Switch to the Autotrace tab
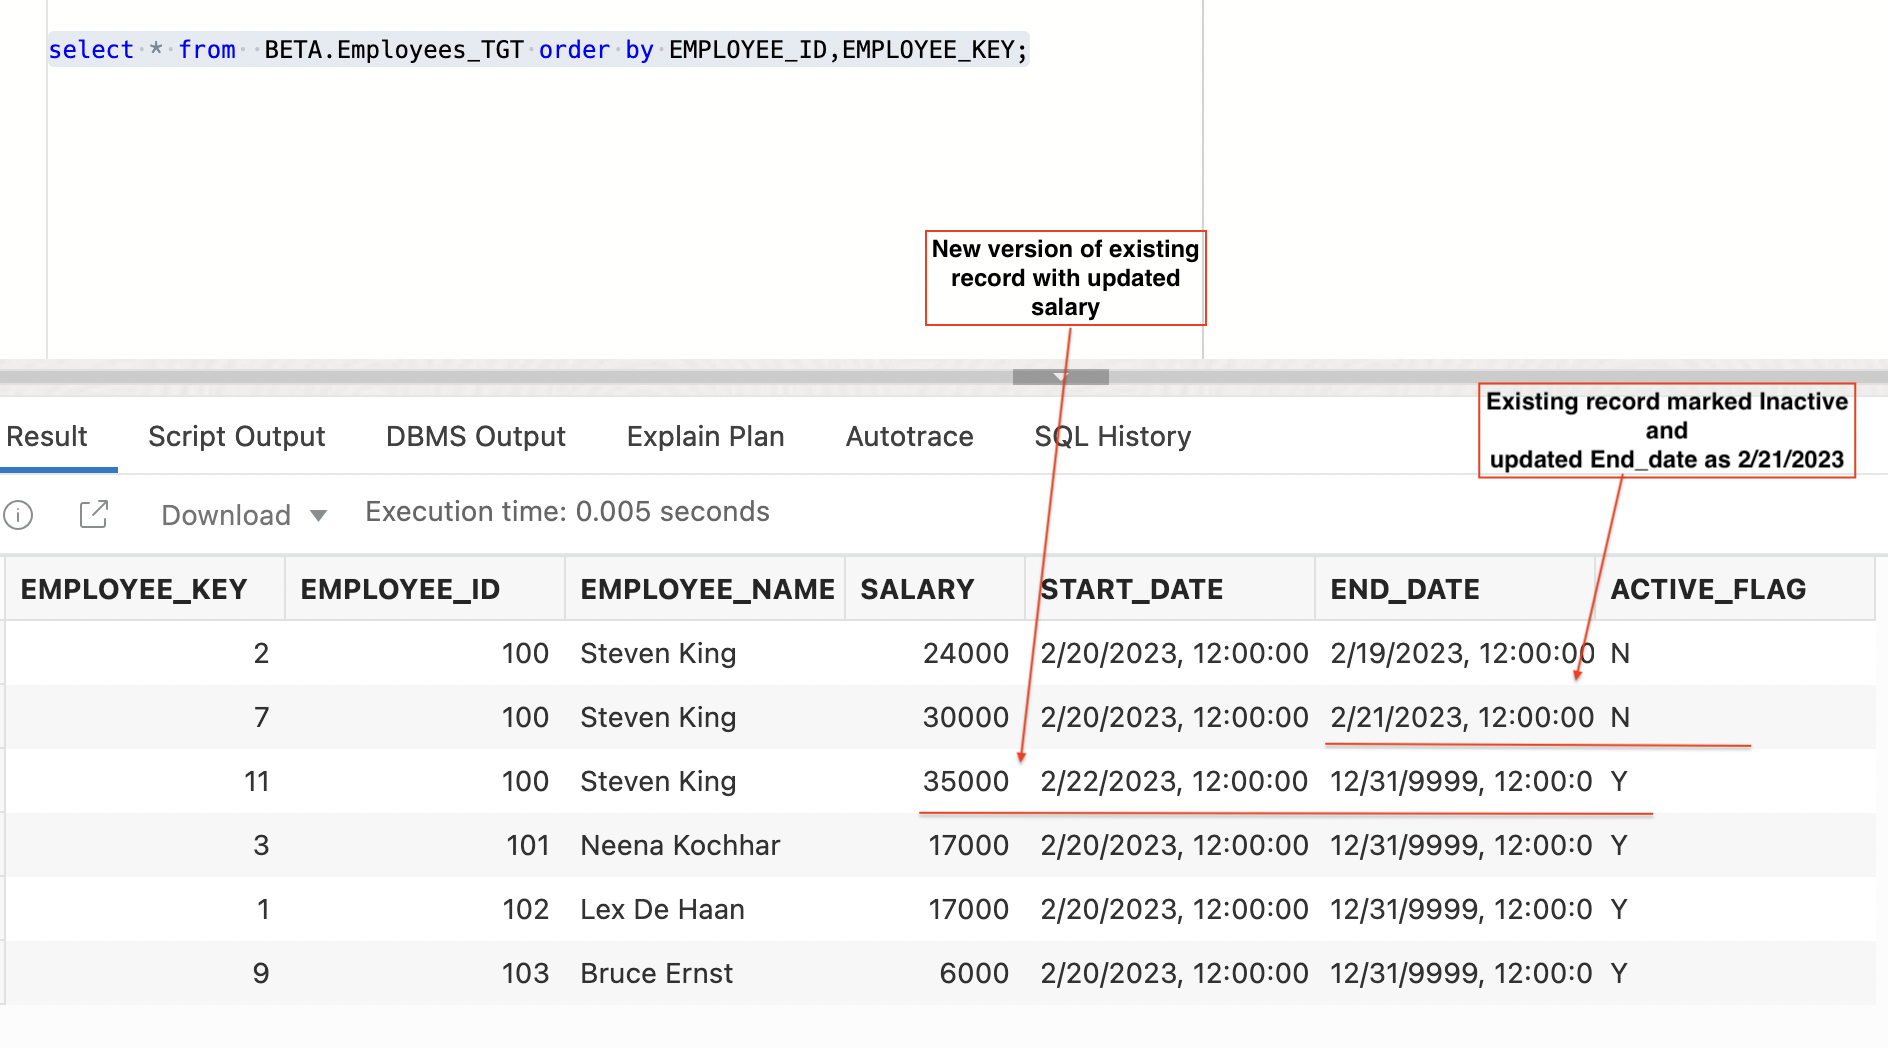The width and height of the screenshot is (1888, 1048). 909,436
